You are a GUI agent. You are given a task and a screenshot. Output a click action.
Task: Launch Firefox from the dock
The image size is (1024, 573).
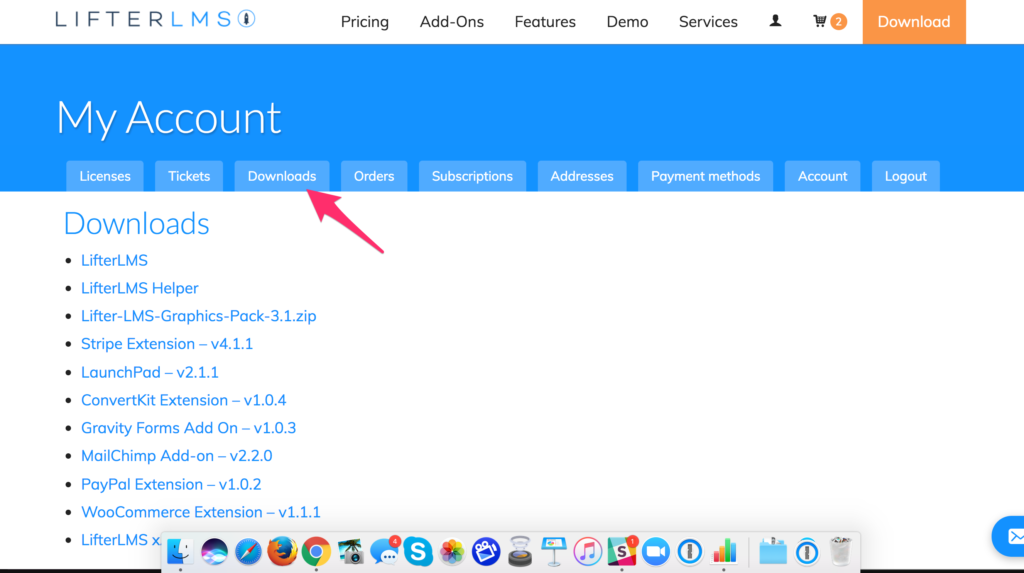click(x=282, y=551)
